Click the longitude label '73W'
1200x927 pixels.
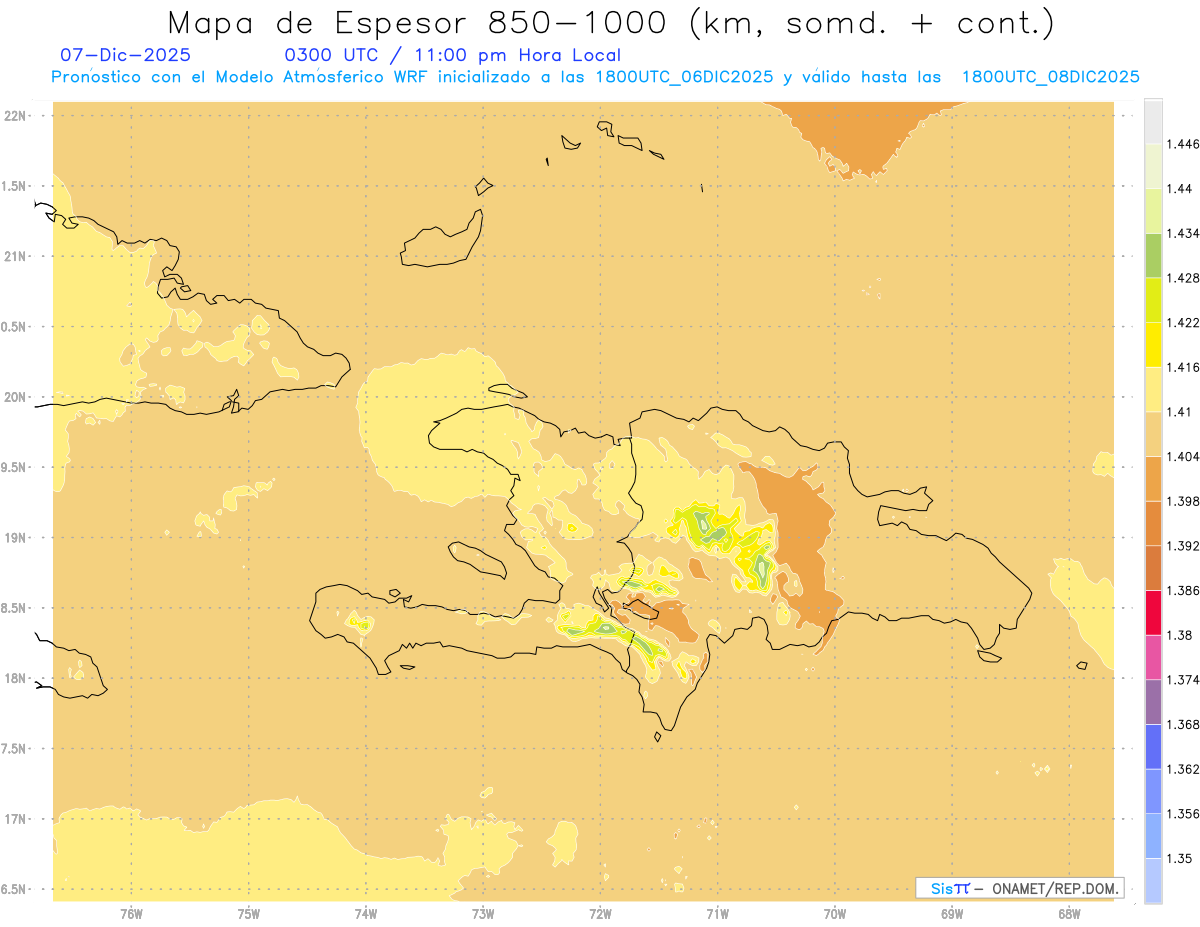click(483, 913)
